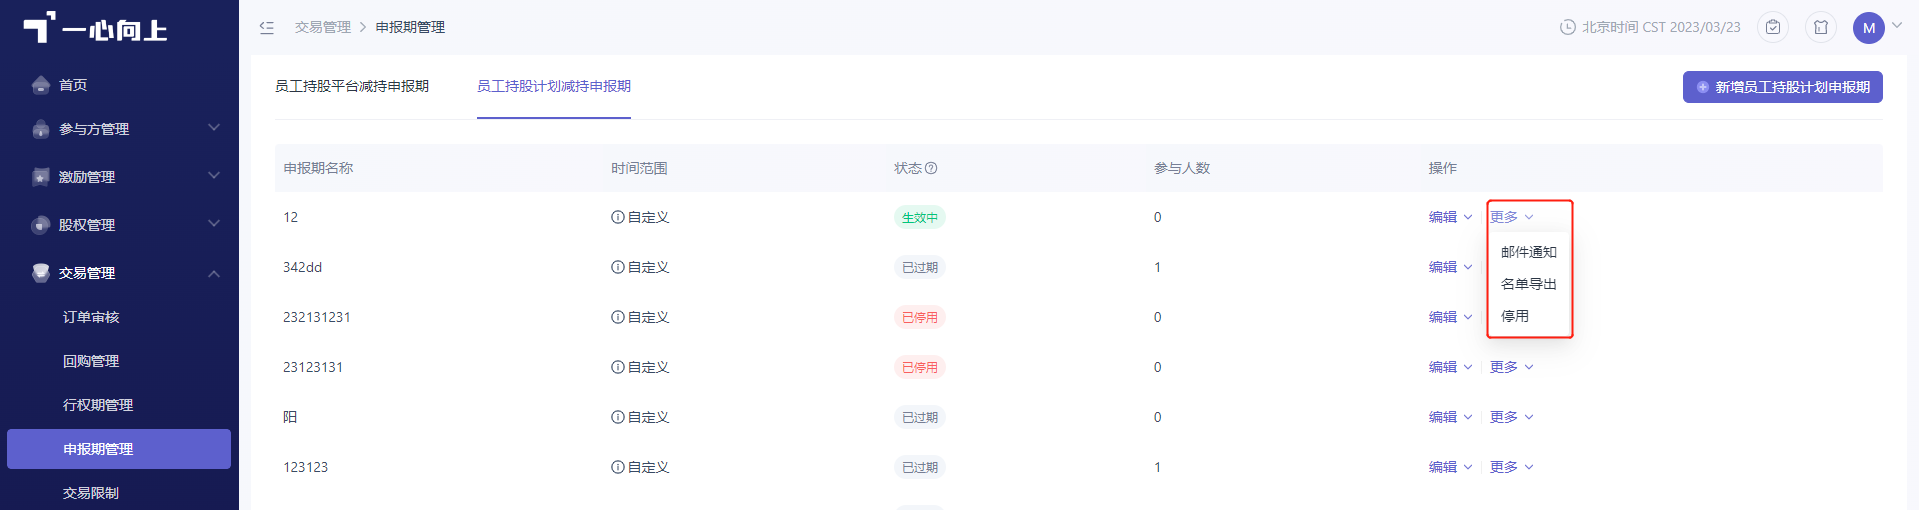
Task: Switch to 员工持股平台减持申报期 tab
Action: [x=352, y=86]
